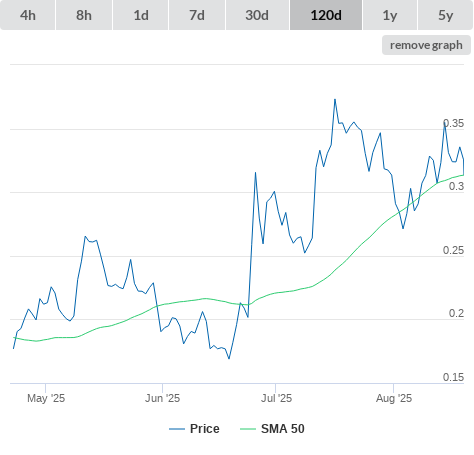Click the blue Price legend line marker
This screenshot has height=455, width=474.
point(177,429)
